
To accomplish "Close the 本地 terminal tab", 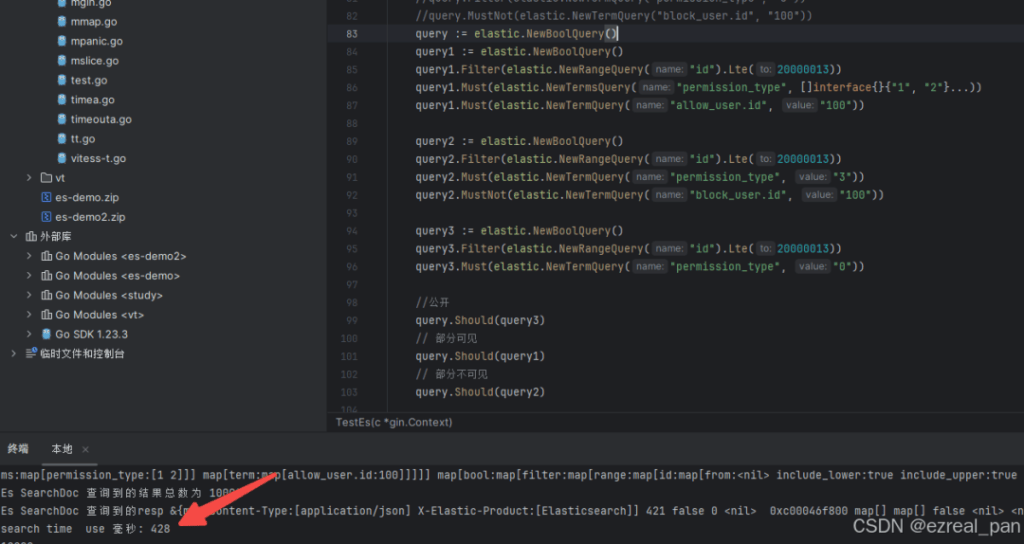I will (x=86, y=450).
